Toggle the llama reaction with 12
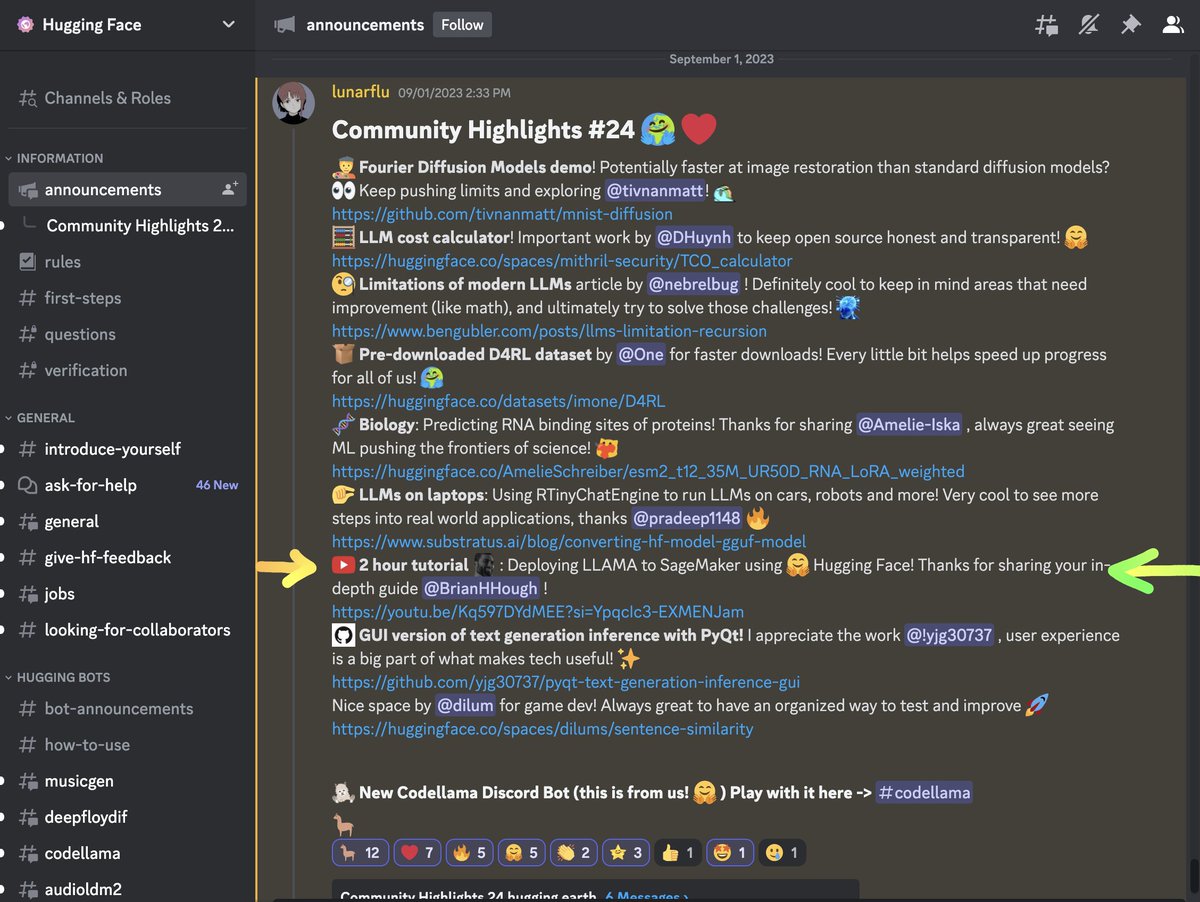The image size is (1200, 902). tap(360, 853)
